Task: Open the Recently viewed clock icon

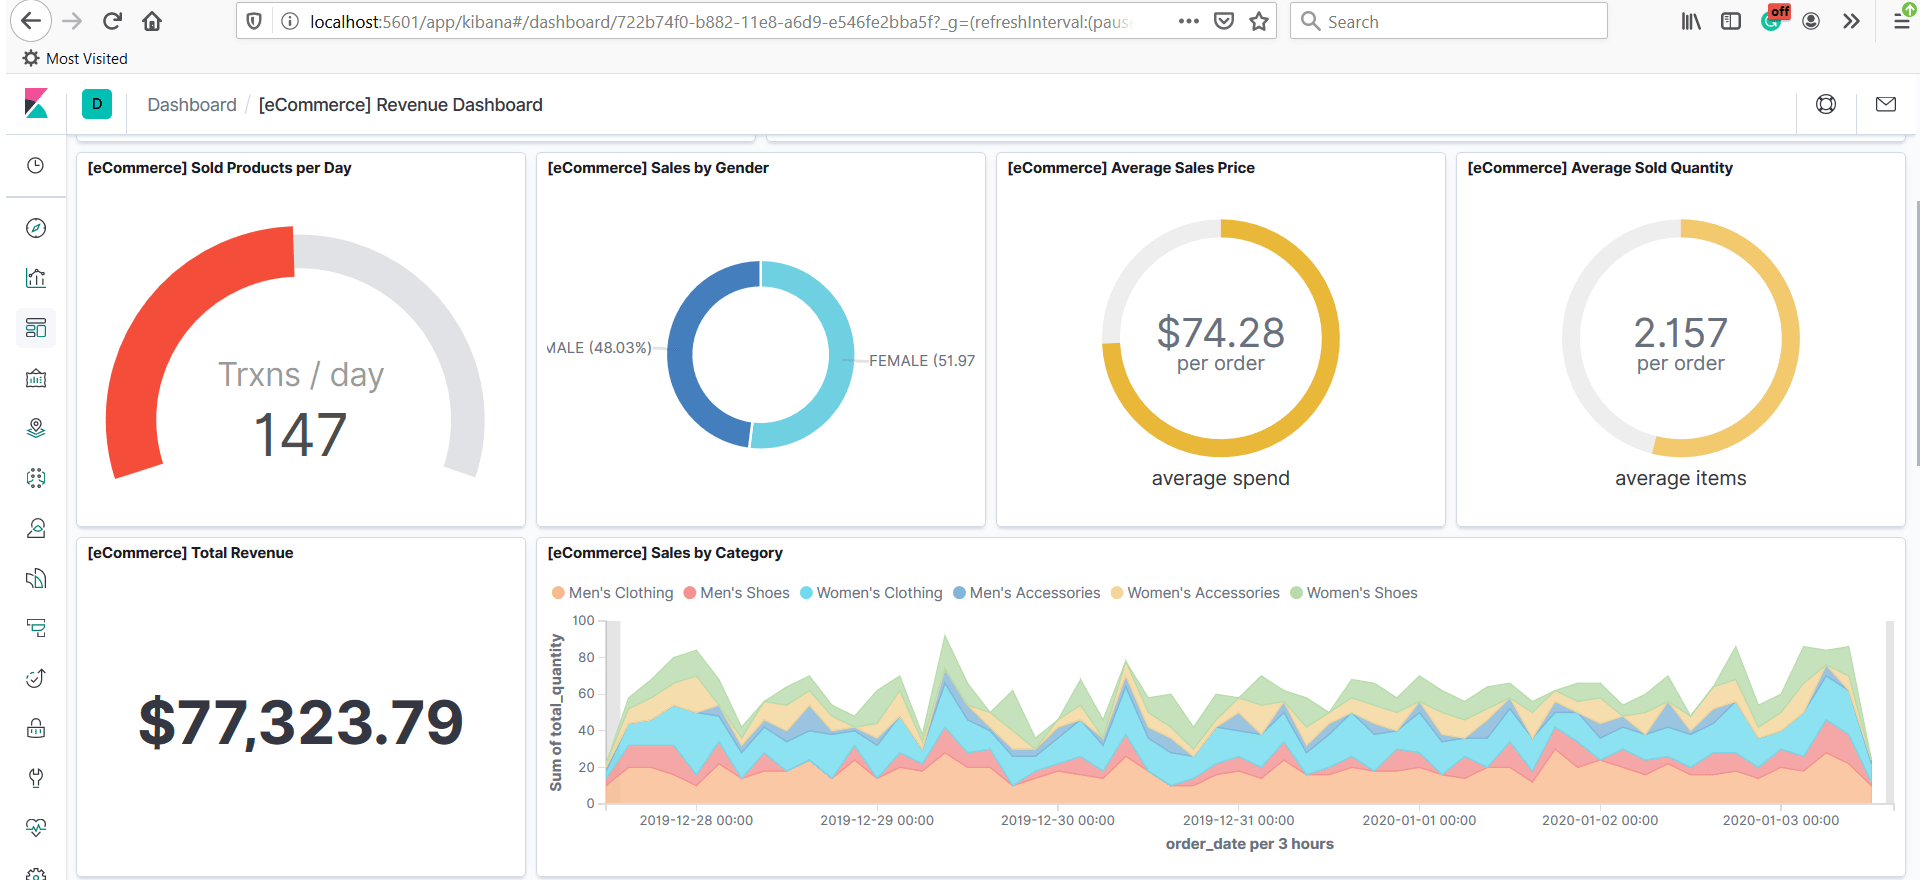Action: pos(36,165)
